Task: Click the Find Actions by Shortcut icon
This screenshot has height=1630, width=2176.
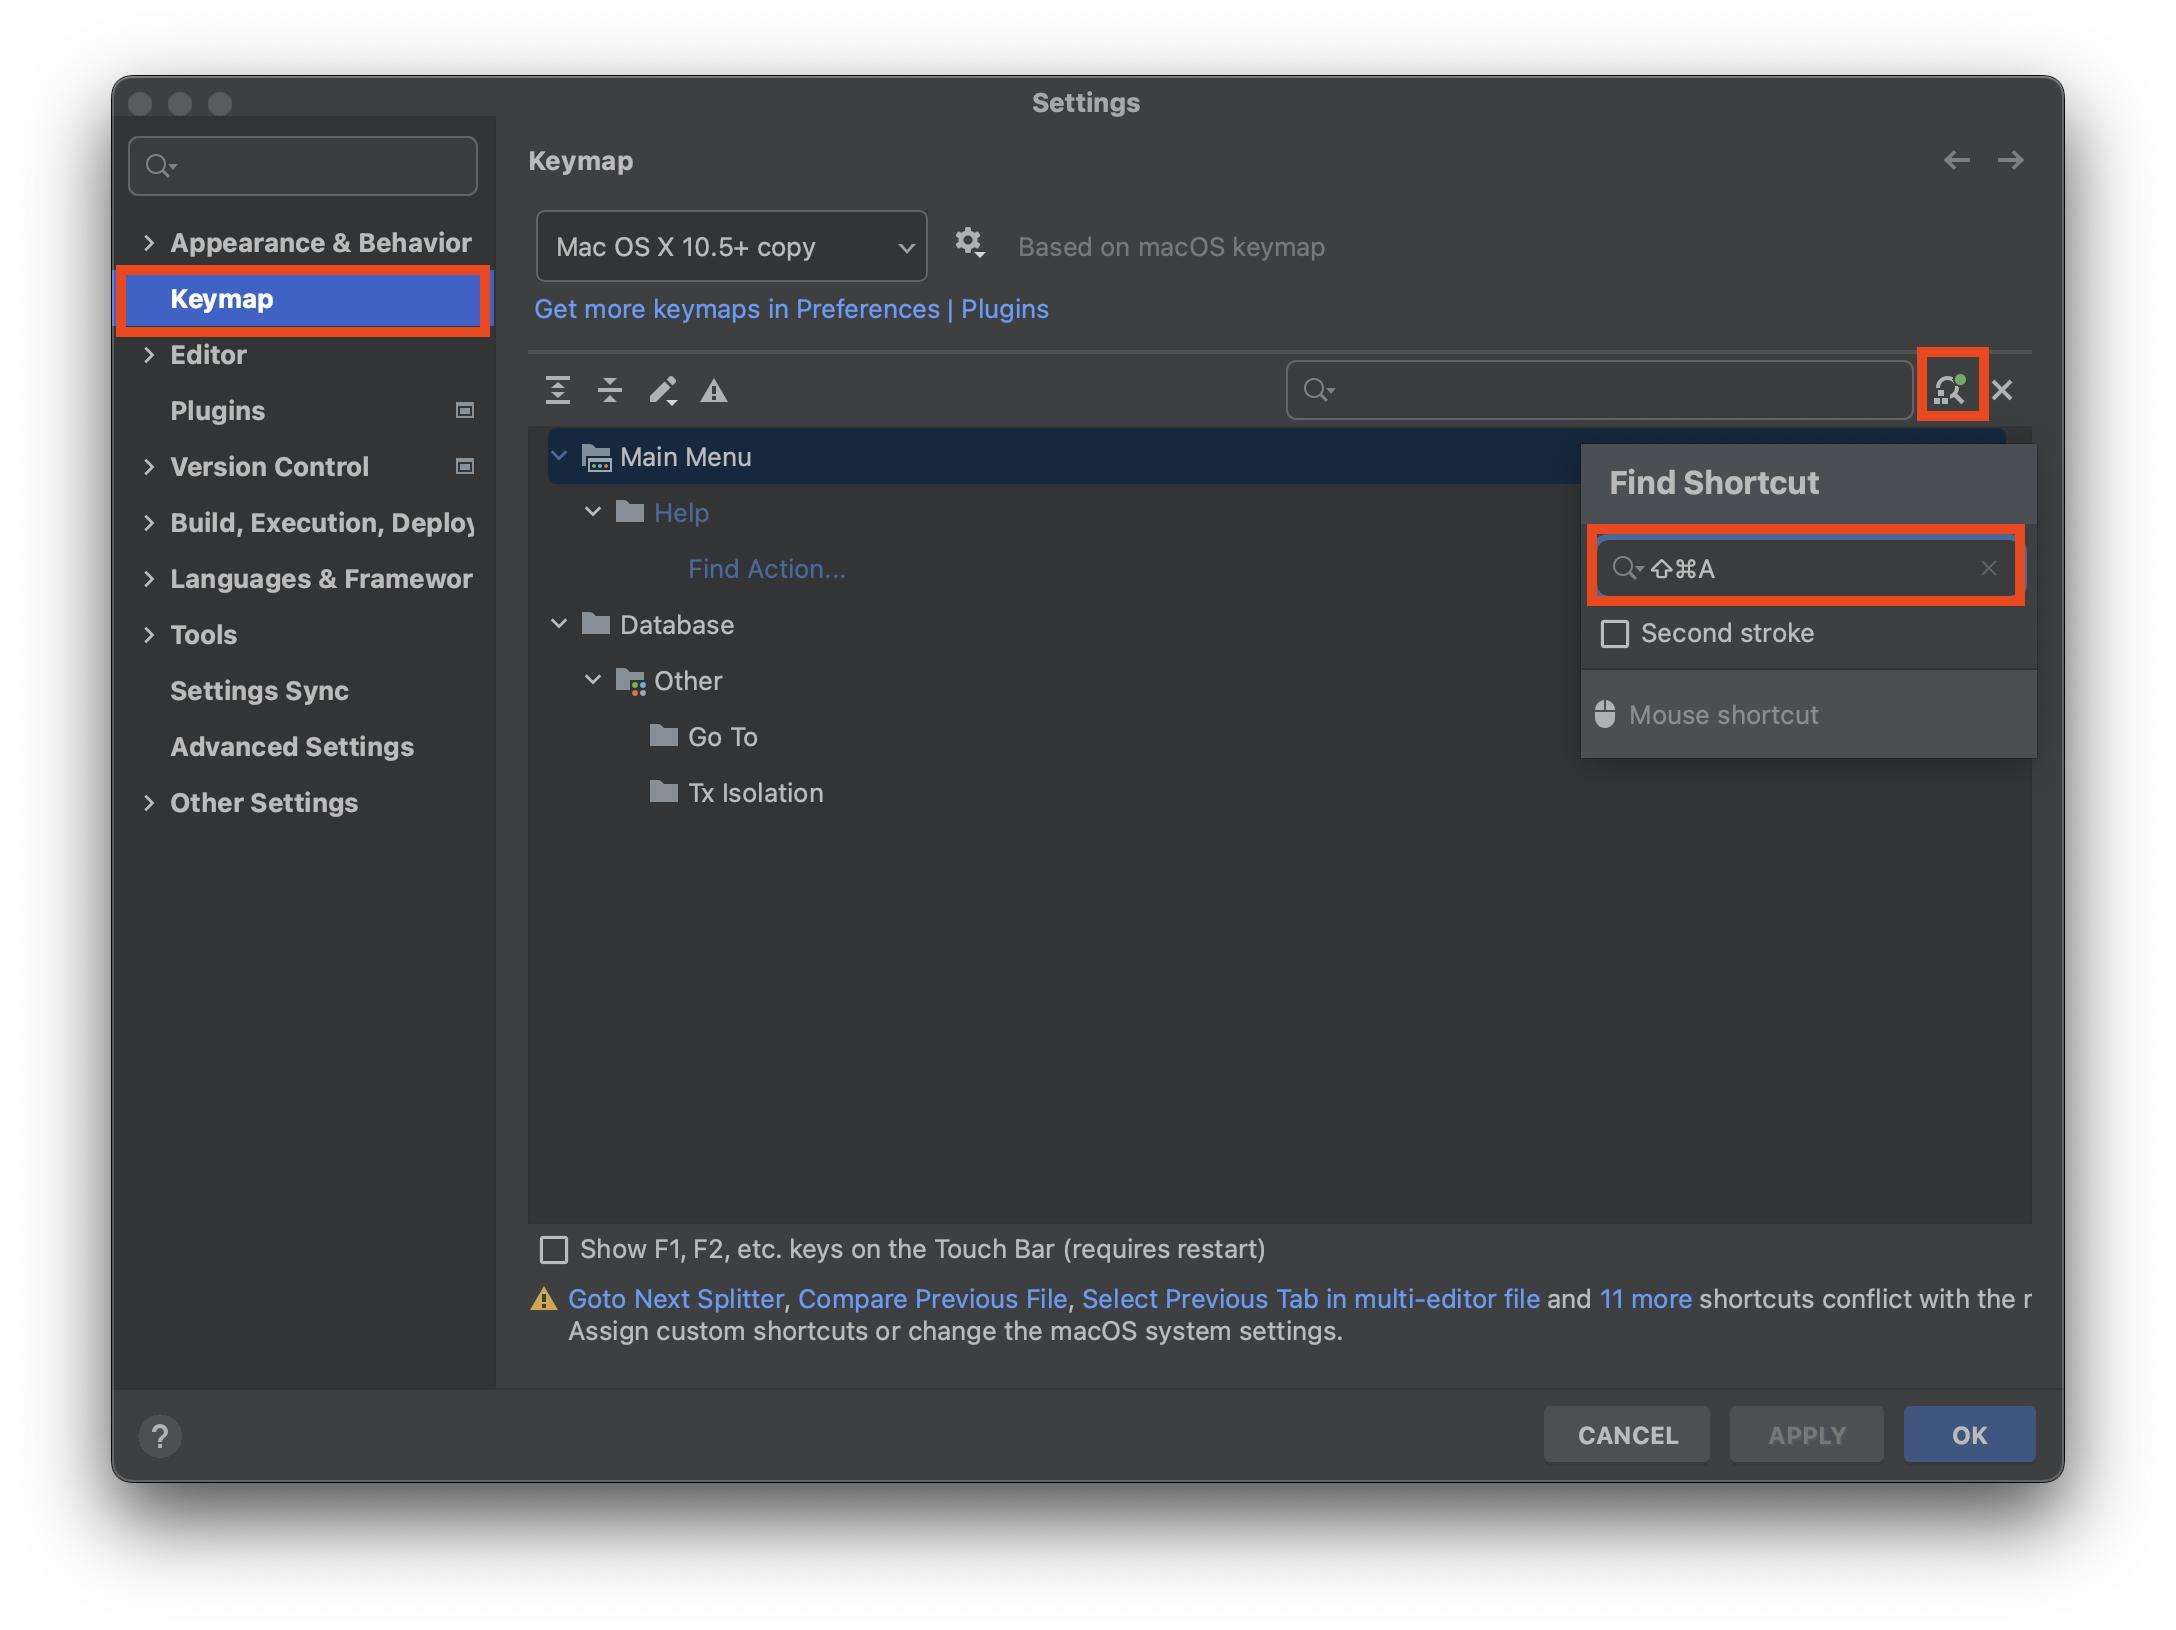Action: (x=1950, y=388)
